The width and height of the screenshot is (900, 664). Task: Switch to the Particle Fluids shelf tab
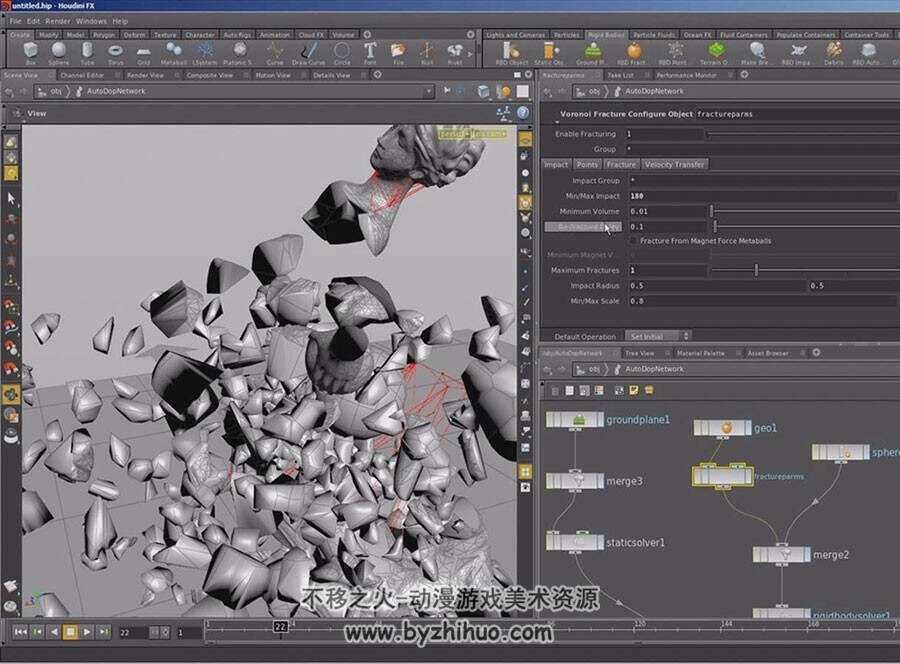pyautogui.click(x=654, y=34)
